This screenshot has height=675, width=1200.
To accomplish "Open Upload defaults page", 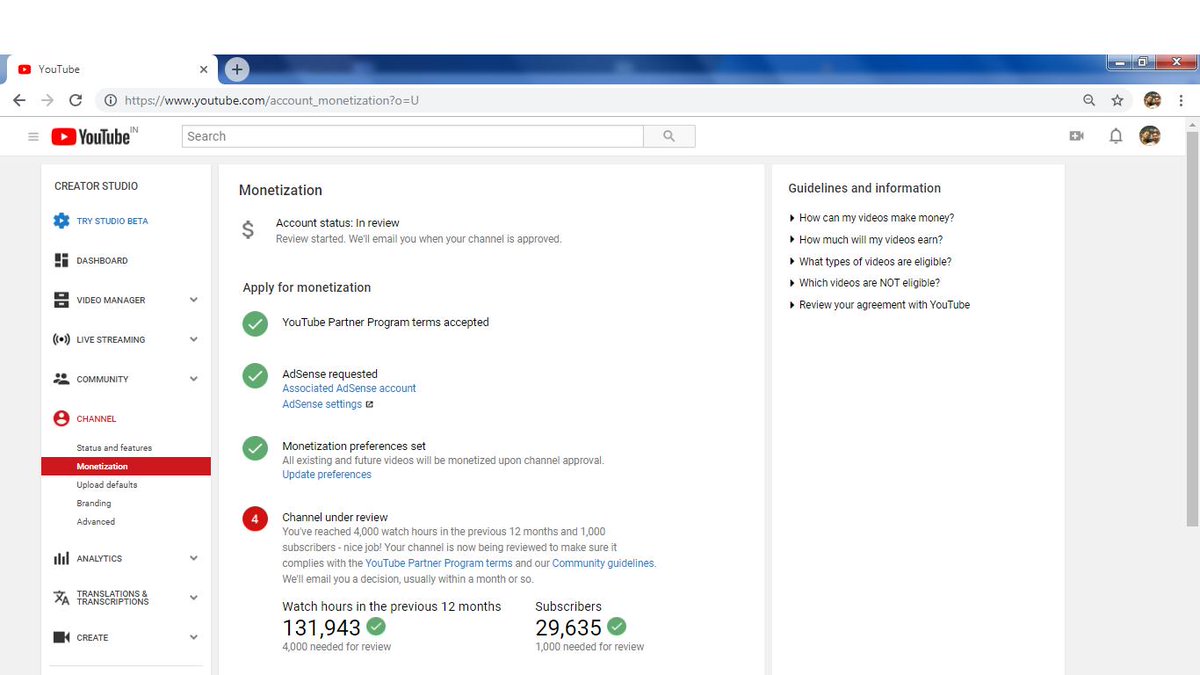I will [107, 485].
